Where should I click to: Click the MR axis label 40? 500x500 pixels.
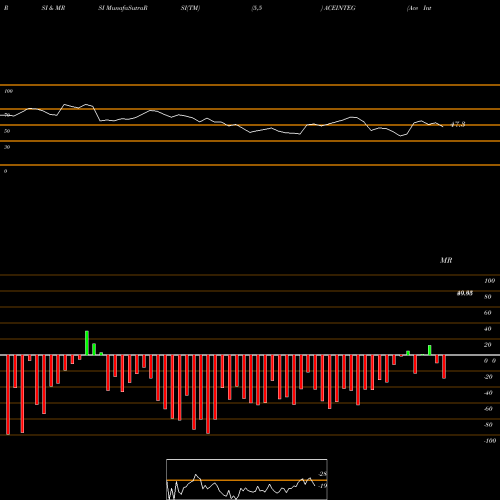[x=488, y=329]
